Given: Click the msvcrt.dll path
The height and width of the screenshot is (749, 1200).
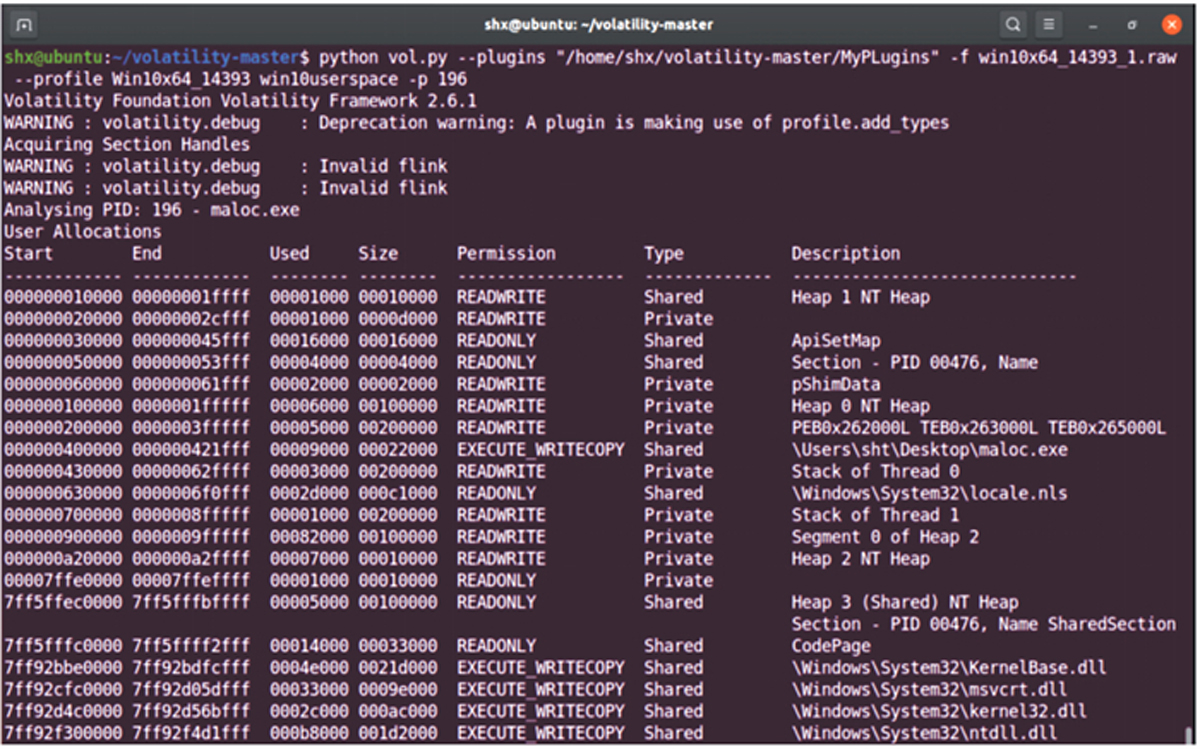Looking at the screenshot, I should click(x=929, y=690).
